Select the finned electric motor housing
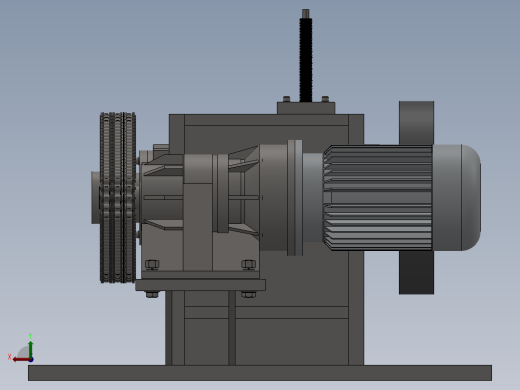This screenshot has height=390, width=520. pyautogui.click(x=378, y=197)
